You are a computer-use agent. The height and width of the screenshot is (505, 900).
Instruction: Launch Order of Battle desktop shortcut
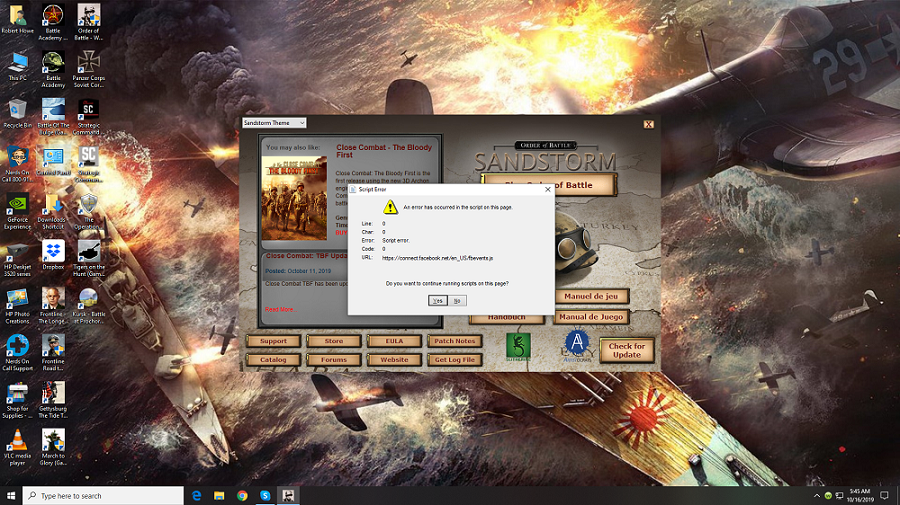coord(88,22)
